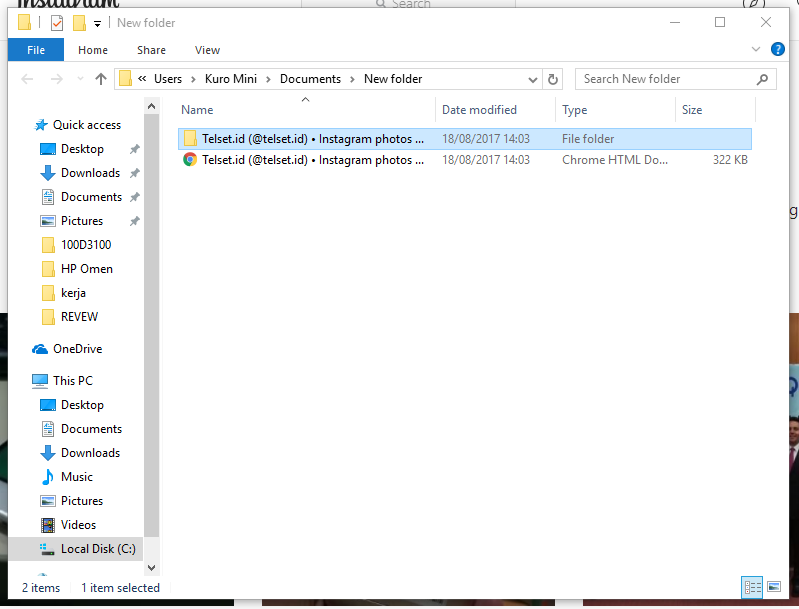Click the Properties icon in quick access toolbar
Image resolution: width=799 pixels, height=609 pixels.
pyautogui.click(x=57, y=22)
